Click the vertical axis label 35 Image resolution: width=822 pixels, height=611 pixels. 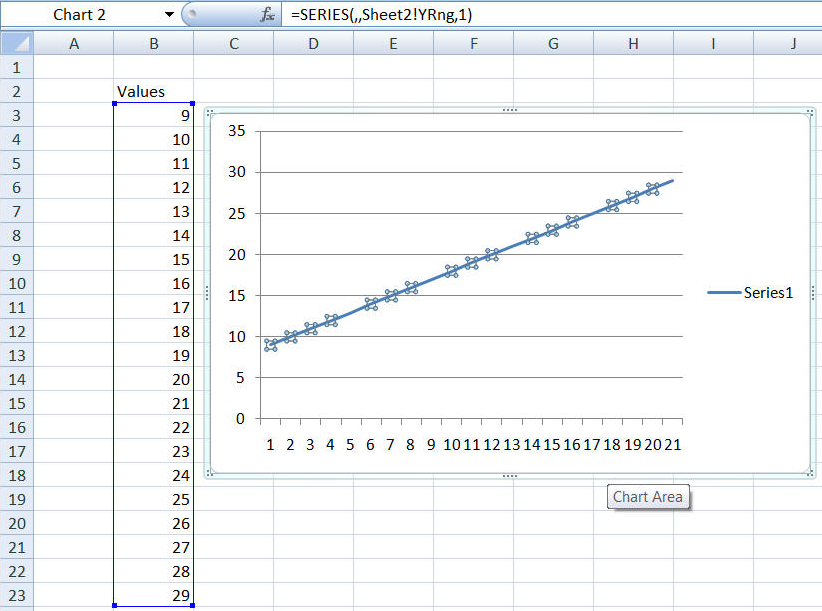click(x=236, y=131)
